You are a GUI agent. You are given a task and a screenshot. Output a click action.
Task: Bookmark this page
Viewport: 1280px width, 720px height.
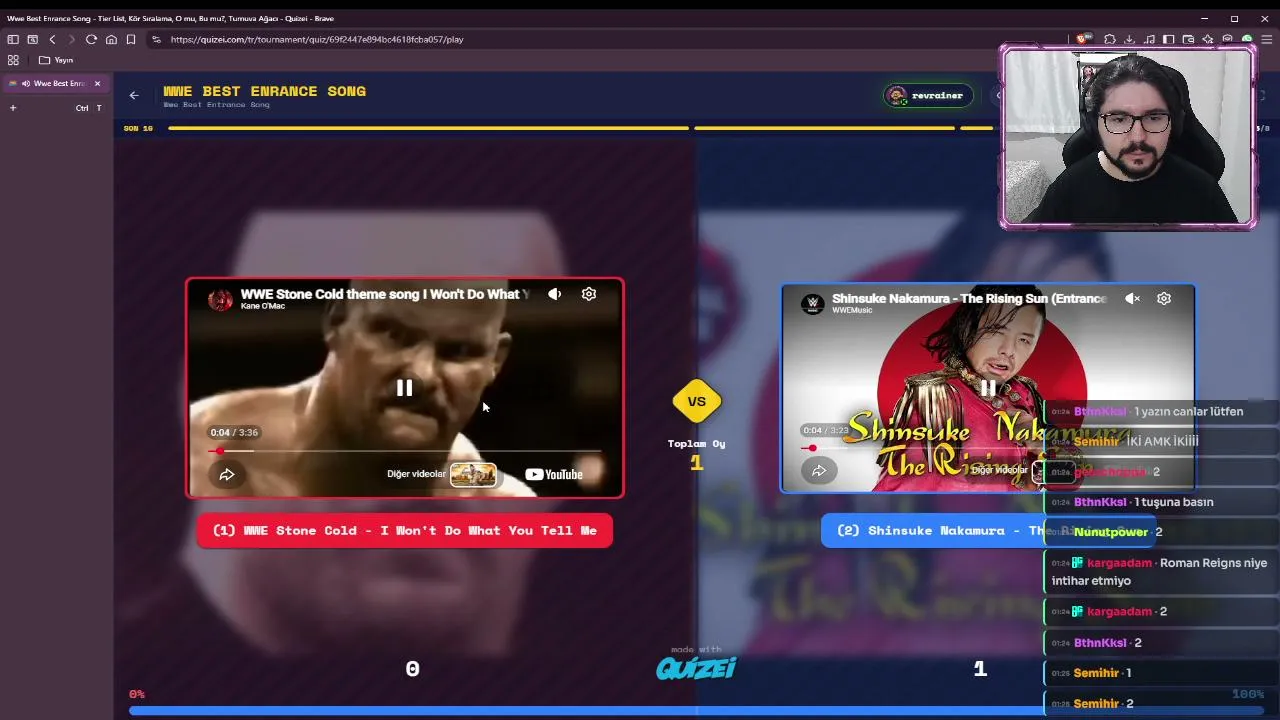click(131, 39)
